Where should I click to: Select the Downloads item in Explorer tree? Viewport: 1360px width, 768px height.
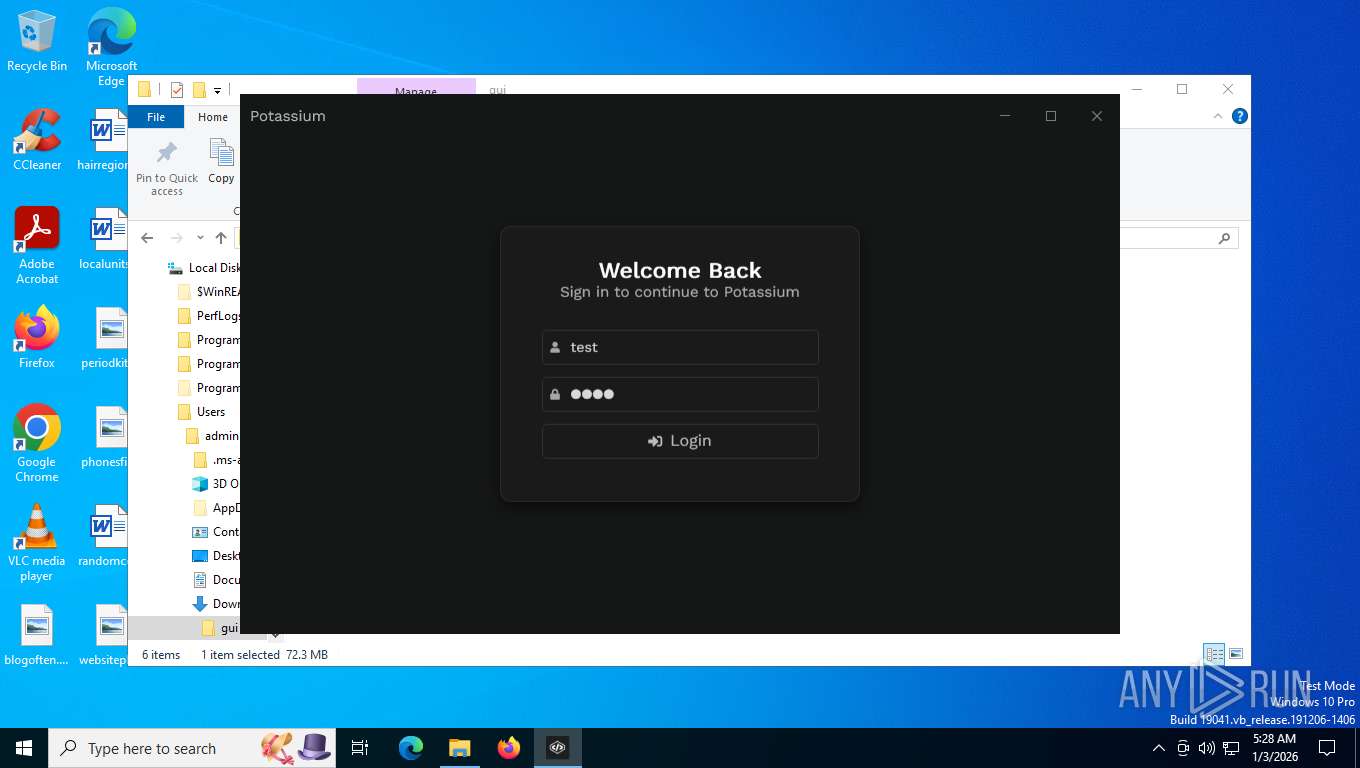pos(216,604)
